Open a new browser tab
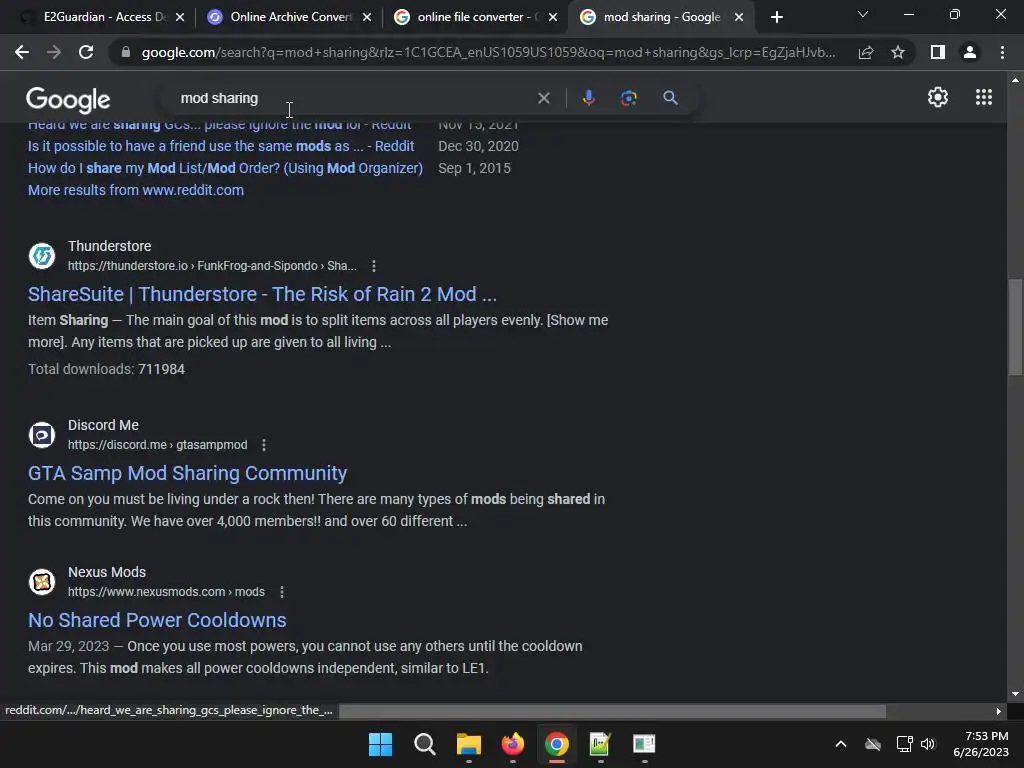 tap(776, 17)
